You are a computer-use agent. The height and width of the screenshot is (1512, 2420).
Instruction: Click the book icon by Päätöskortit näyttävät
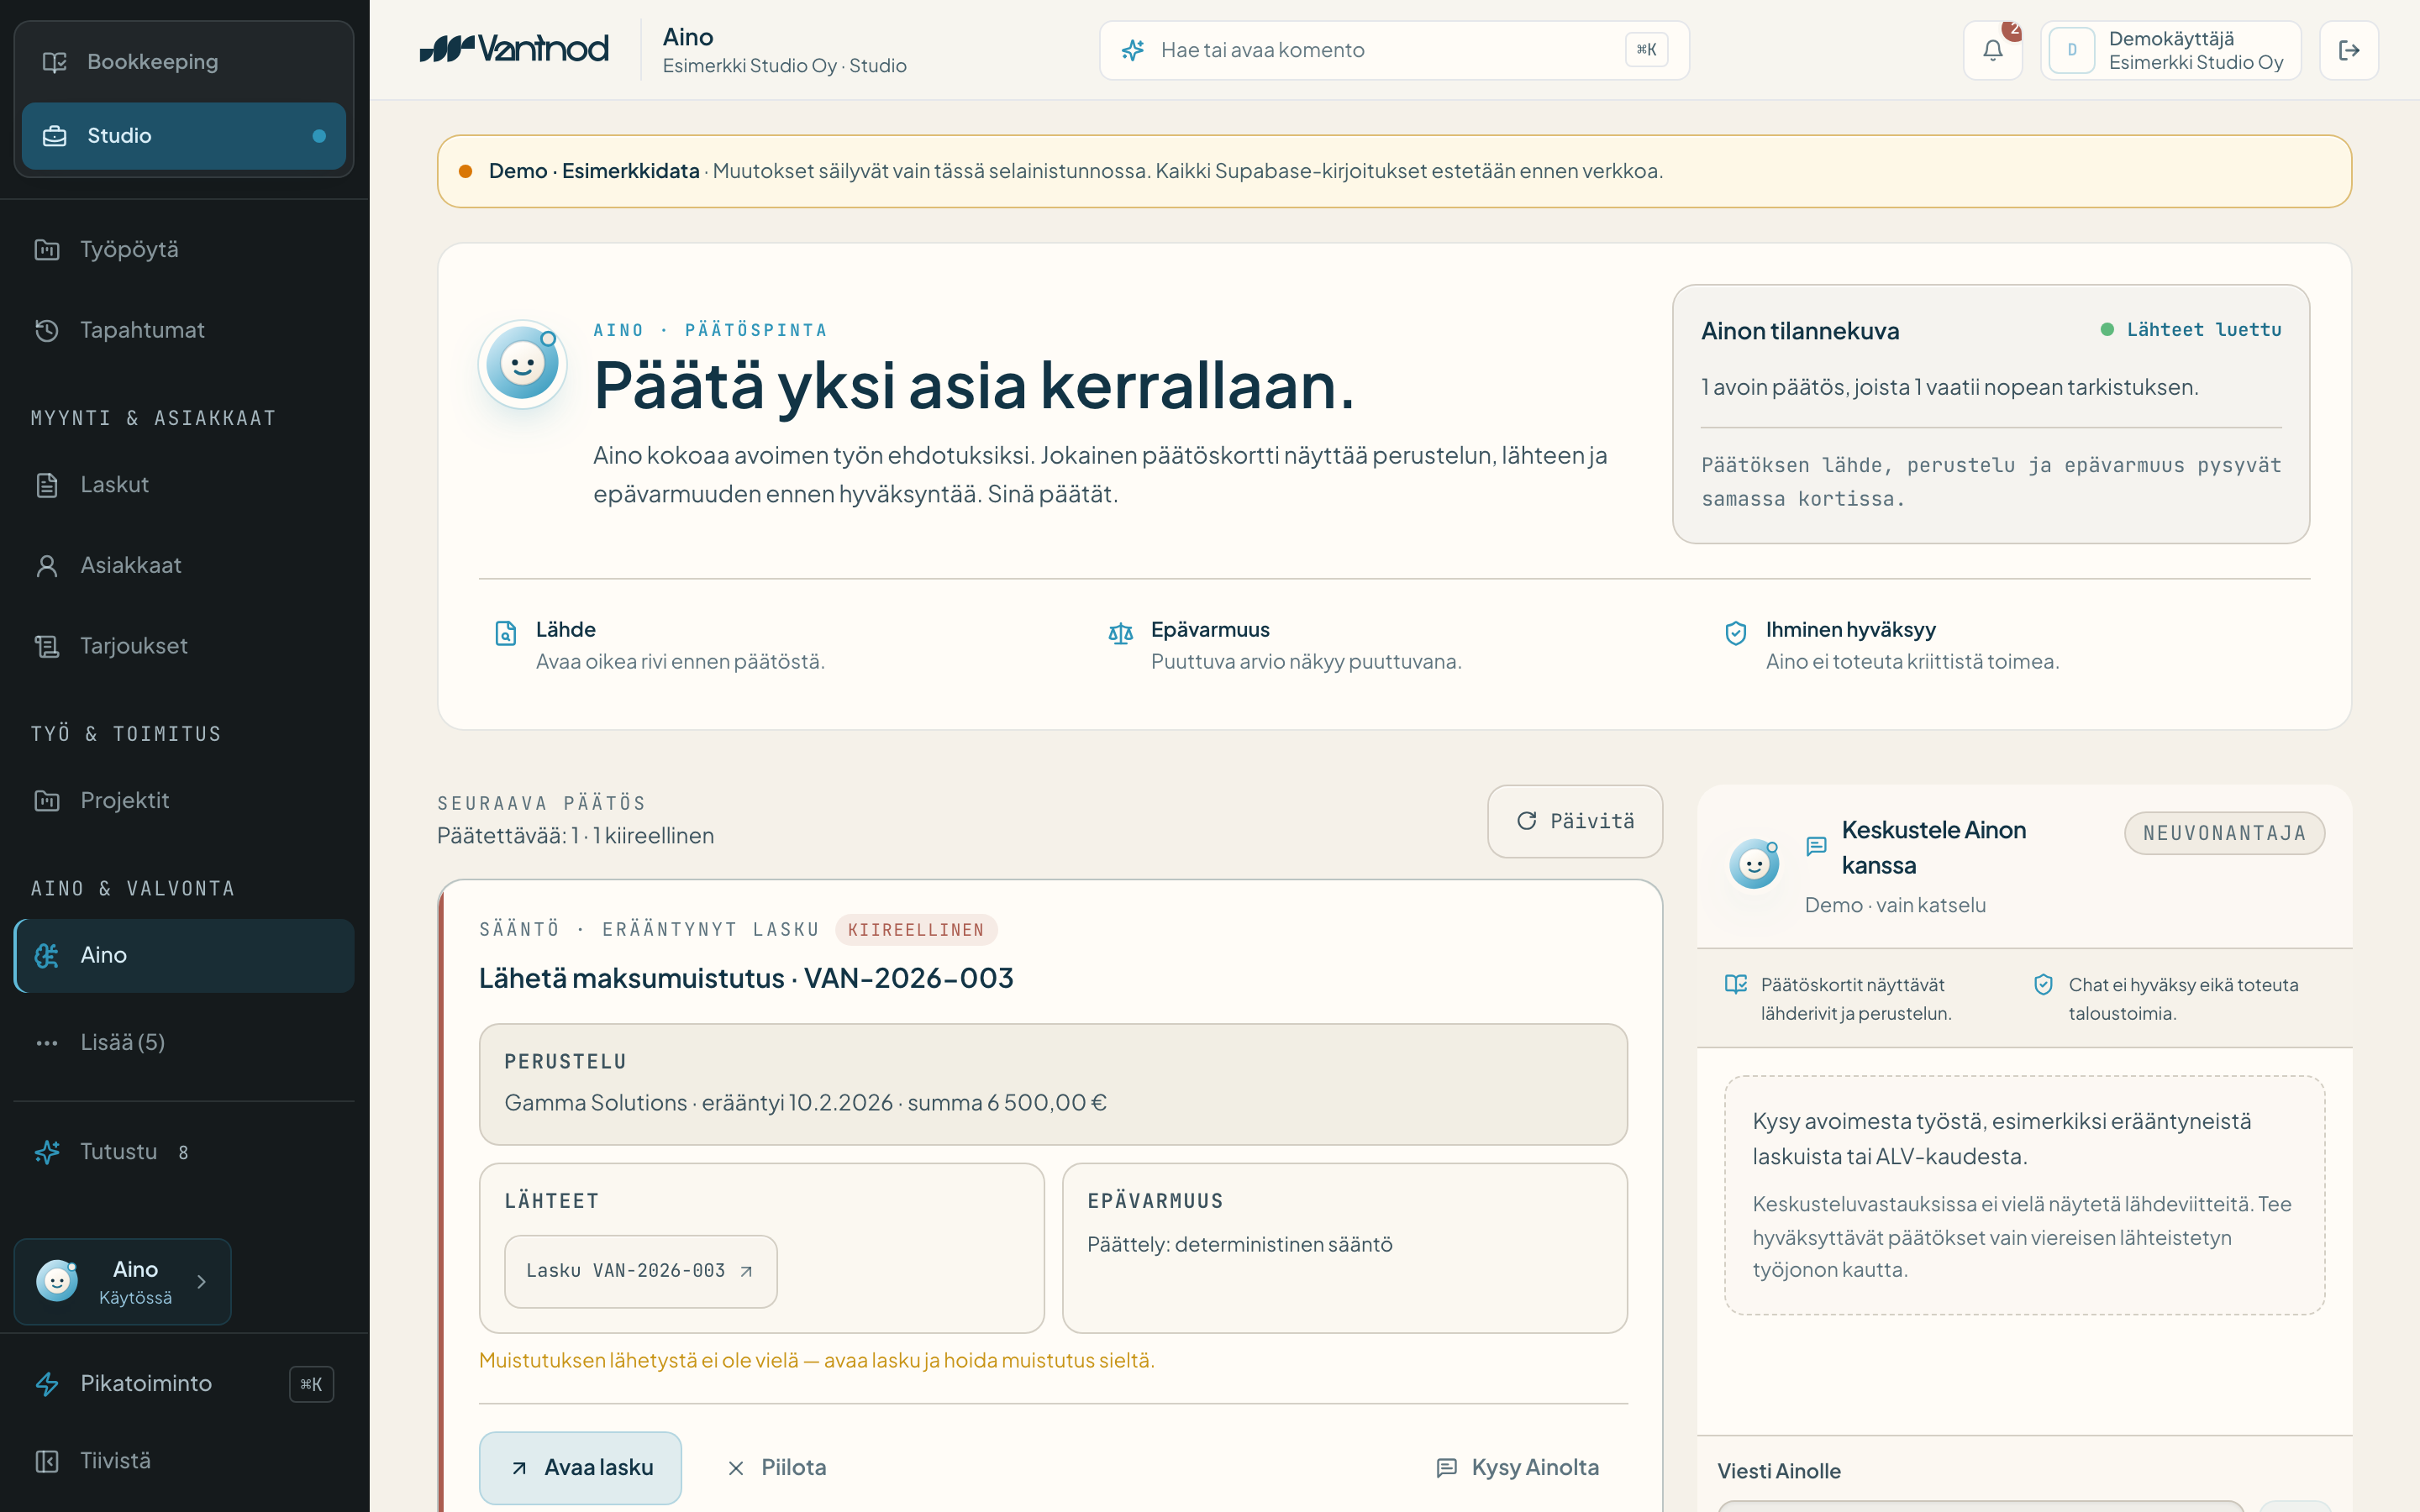point(1736,984)
